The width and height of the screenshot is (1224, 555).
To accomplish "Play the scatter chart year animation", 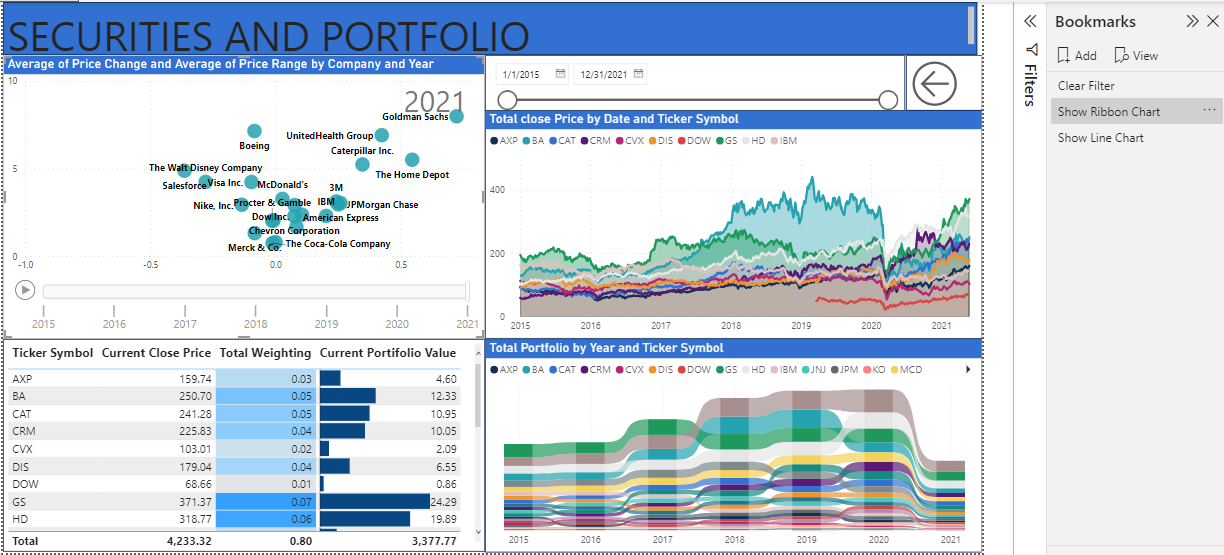I will click(x=26, y=290).
